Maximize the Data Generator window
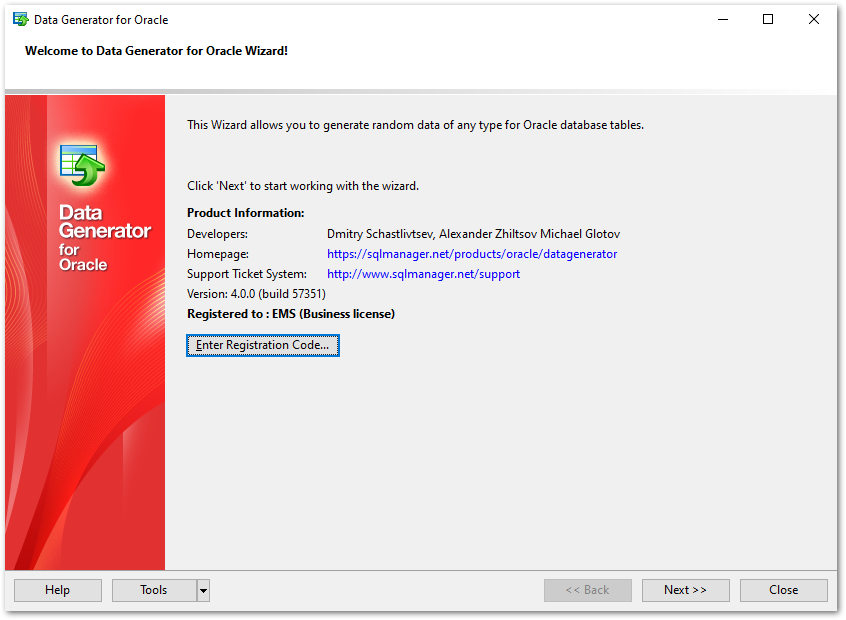This screenshot has height=620, width=846. tap(768, 20)
